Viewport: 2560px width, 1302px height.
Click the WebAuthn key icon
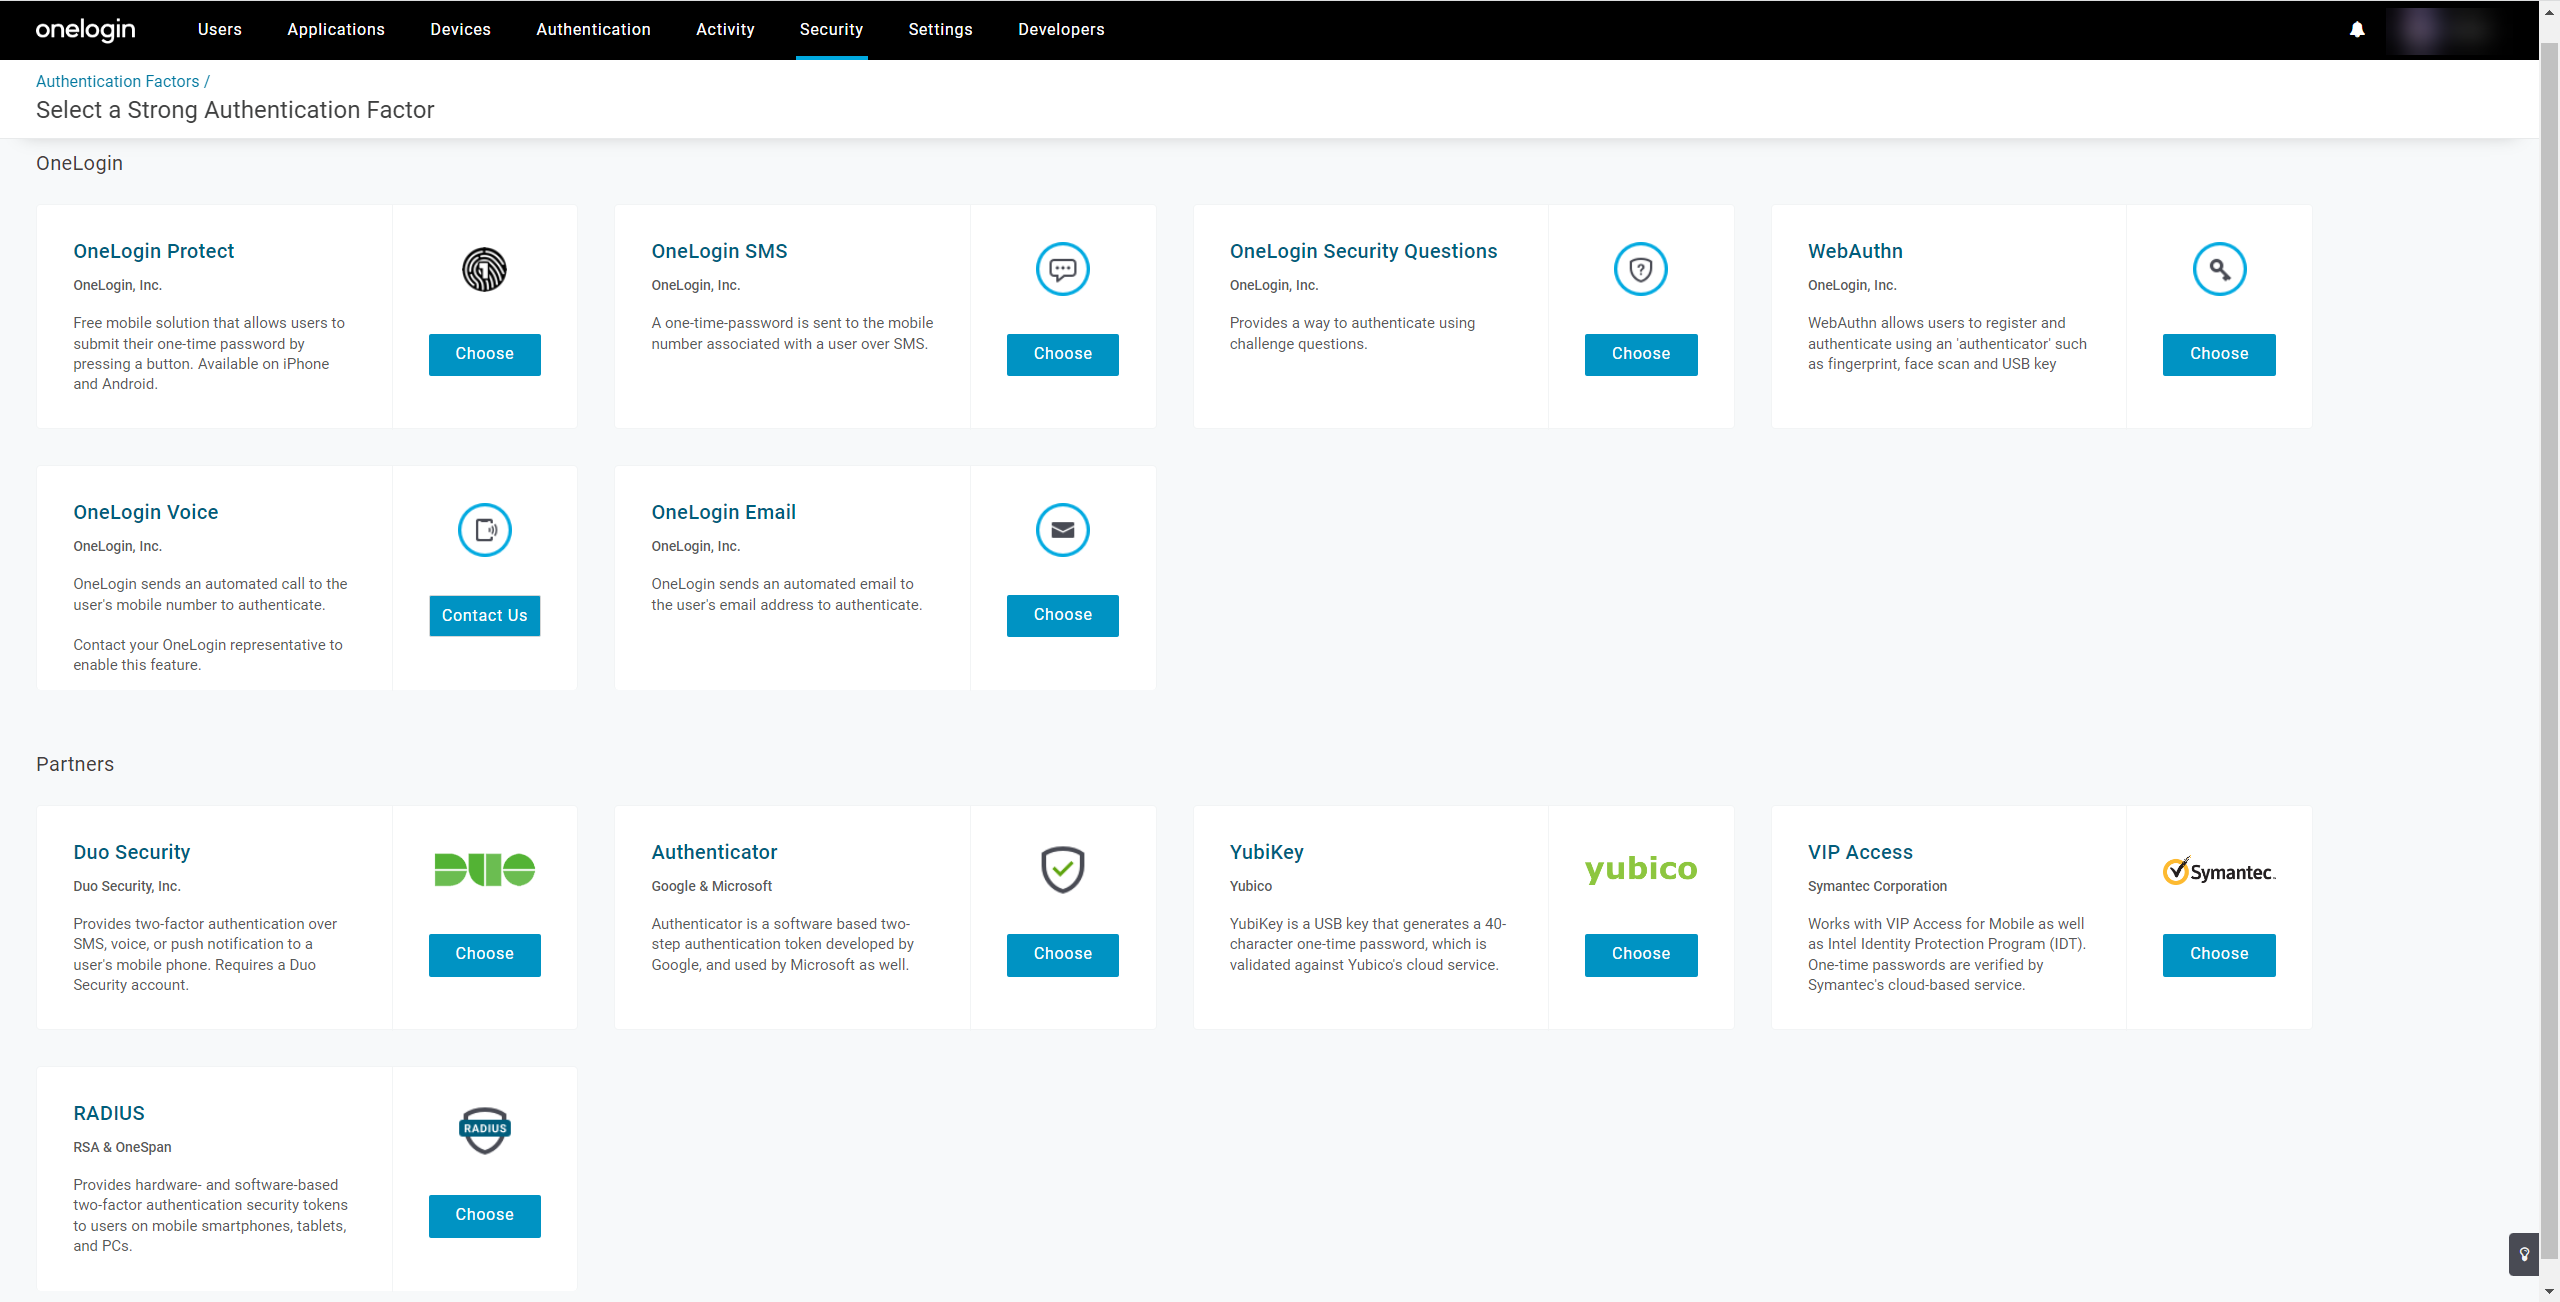(x=2219, y=269)
